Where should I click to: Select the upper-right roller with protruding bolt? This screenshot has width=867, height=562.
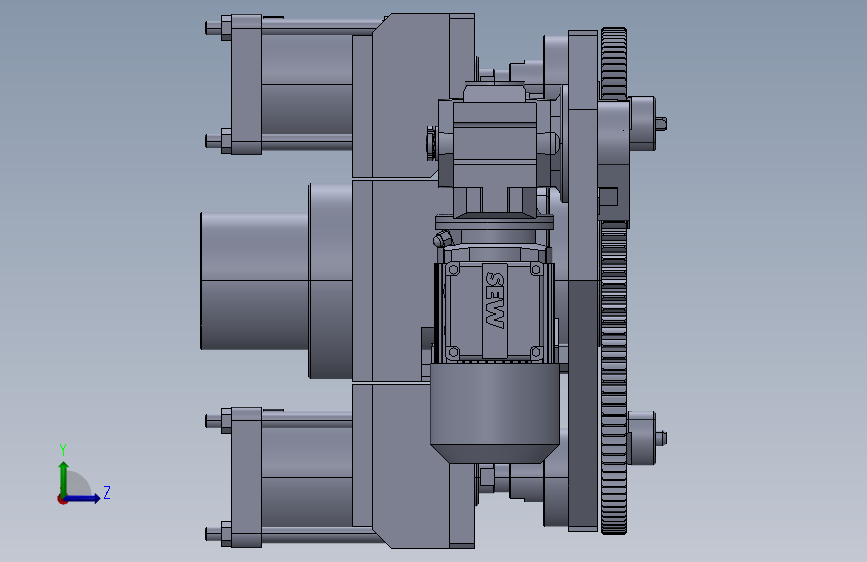(643, 123)
